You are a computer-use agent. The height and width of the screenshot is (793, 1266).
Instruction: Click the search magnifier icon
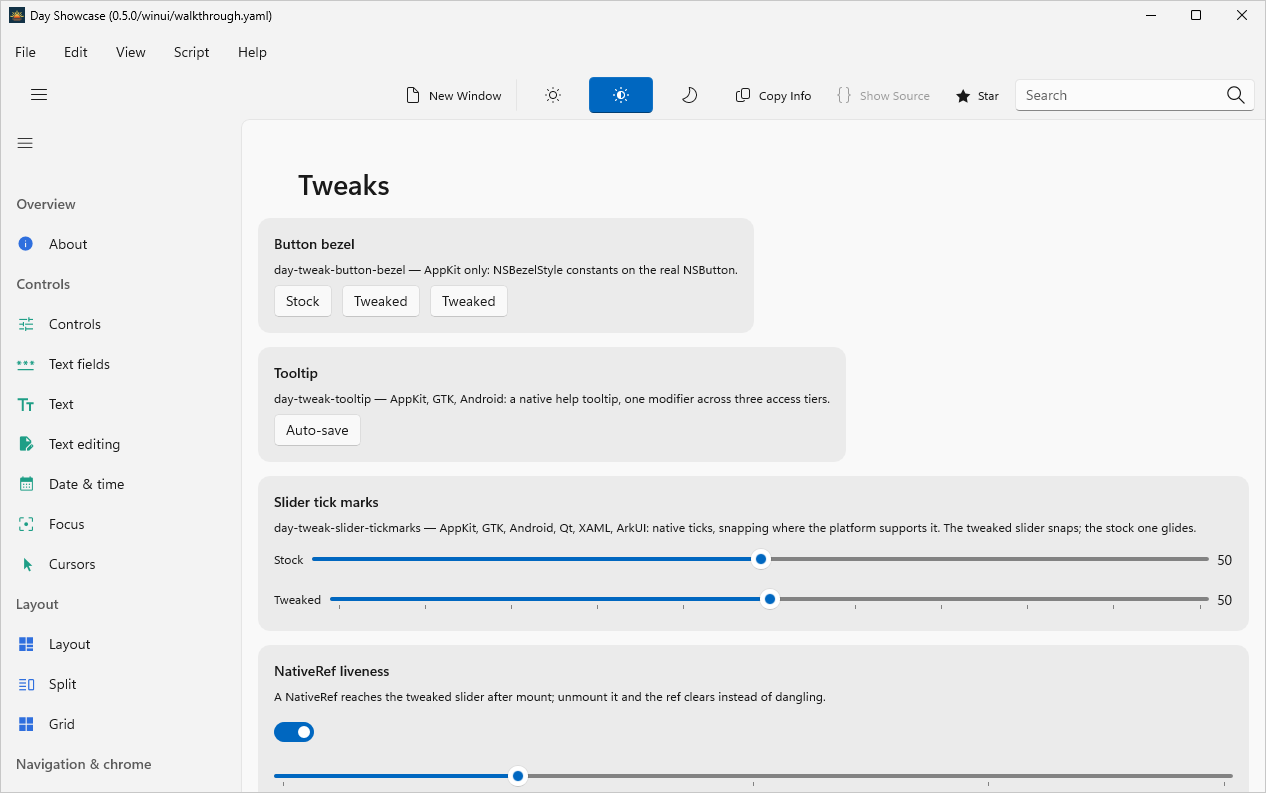[1236, 95]
